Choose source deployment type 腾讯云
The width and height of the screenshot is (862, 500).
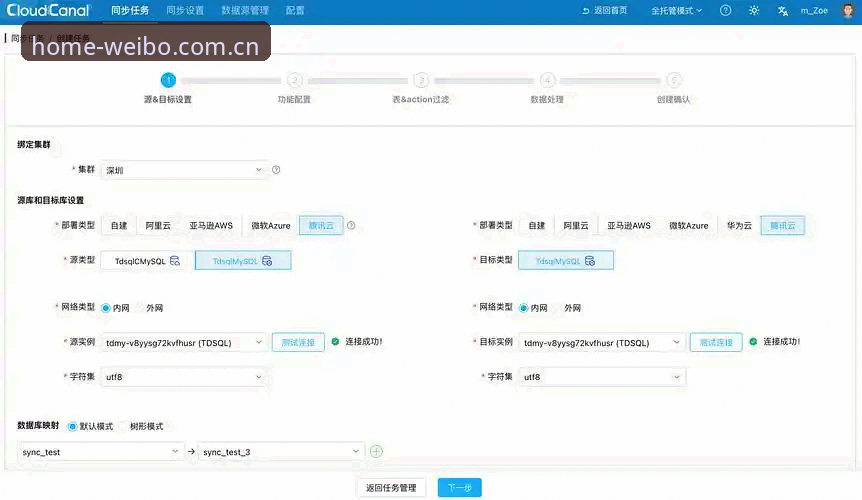tap(321, 225)
